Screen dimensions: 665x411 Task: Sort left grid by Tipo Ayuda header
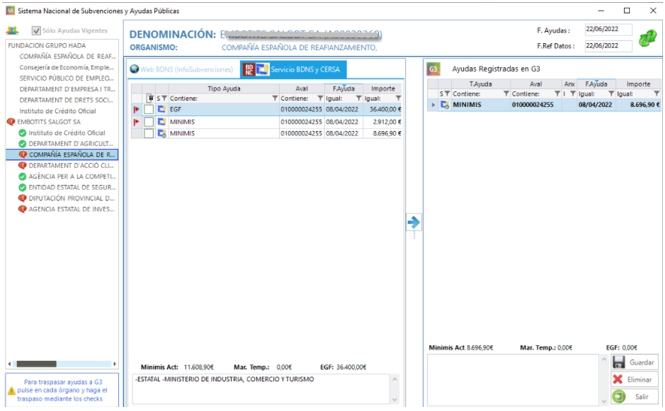pyautogui.click(x=224, y=89)
